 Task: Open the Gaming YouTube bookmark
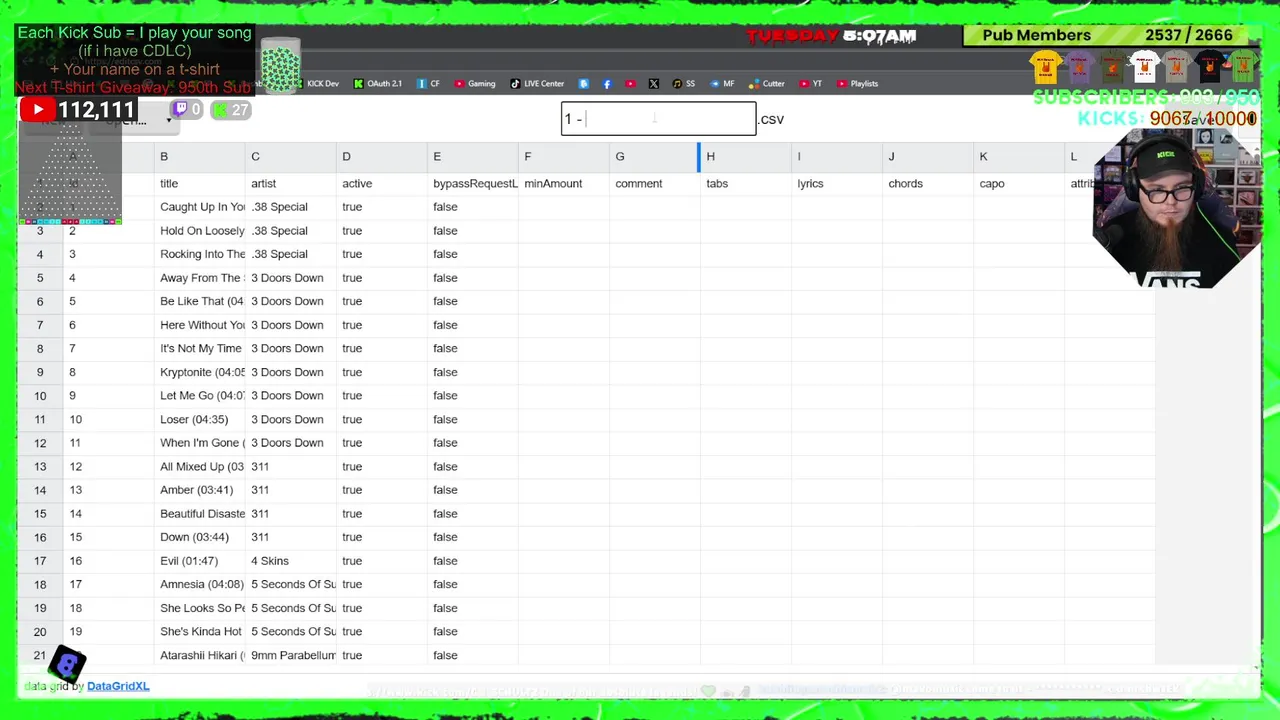[474, 84]
